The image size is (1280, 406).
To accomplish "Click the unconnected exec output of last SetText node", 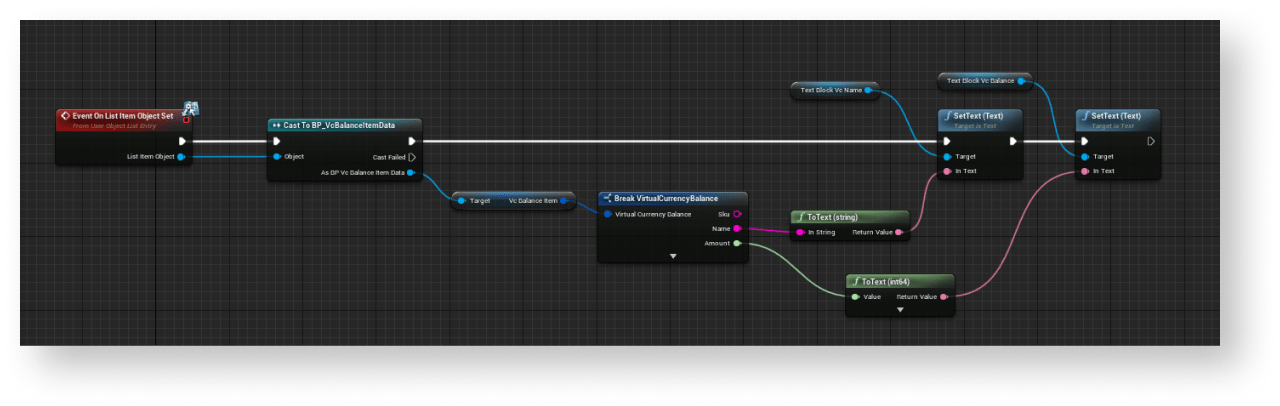I will pos(1150,141).
